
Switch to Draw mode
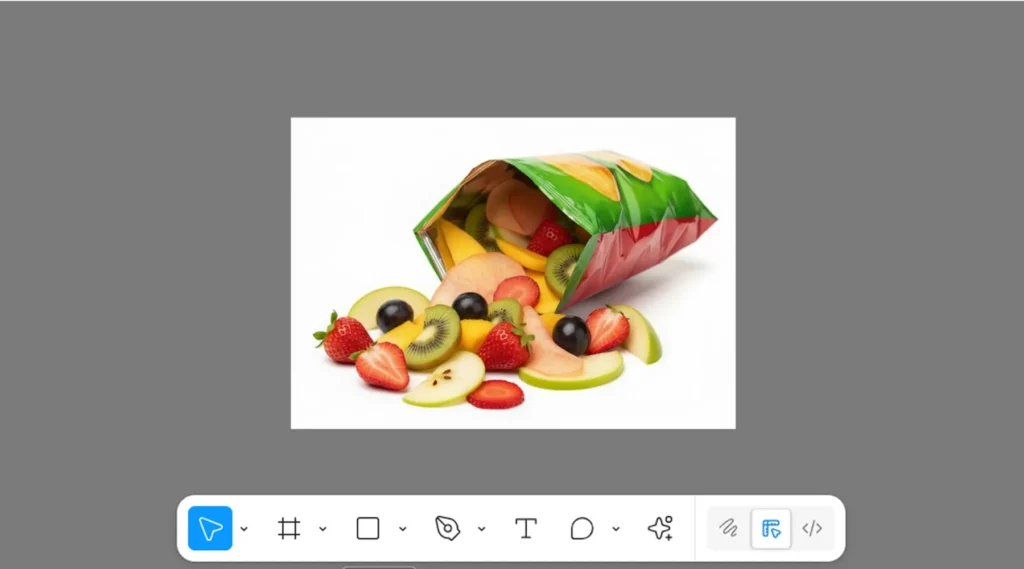point(729,528)
